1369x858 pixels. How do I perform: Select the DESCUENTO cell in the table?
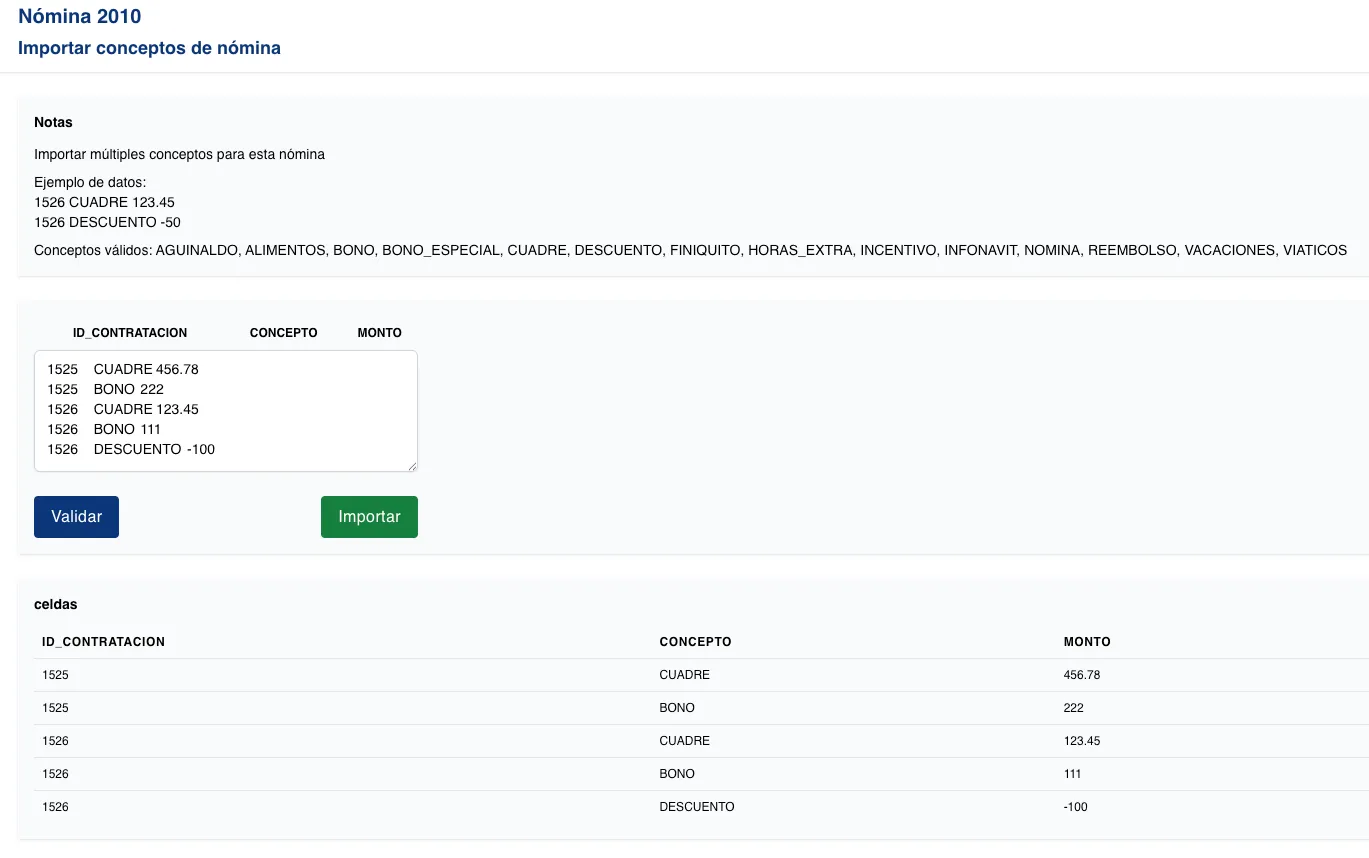coord(696,807)
